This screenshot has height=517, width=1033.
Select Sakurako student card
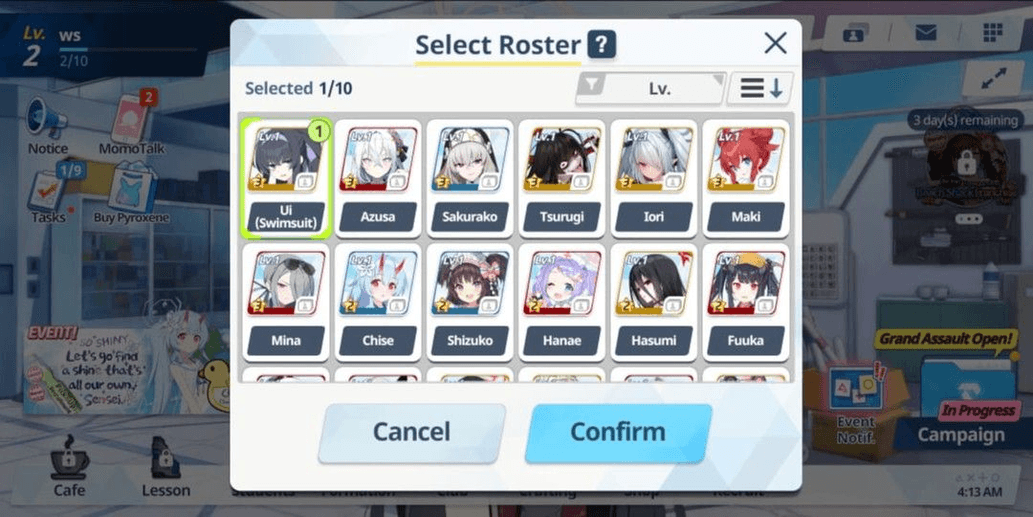coord(470,178)
